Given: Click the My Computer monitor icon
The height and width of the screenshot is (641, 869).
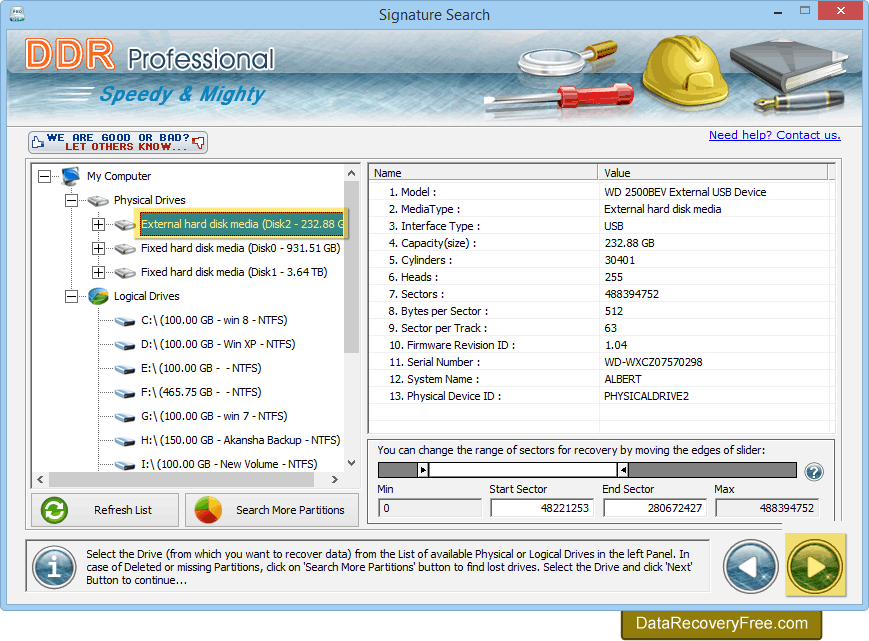Looking at the screenshot, I should (71, 176).
